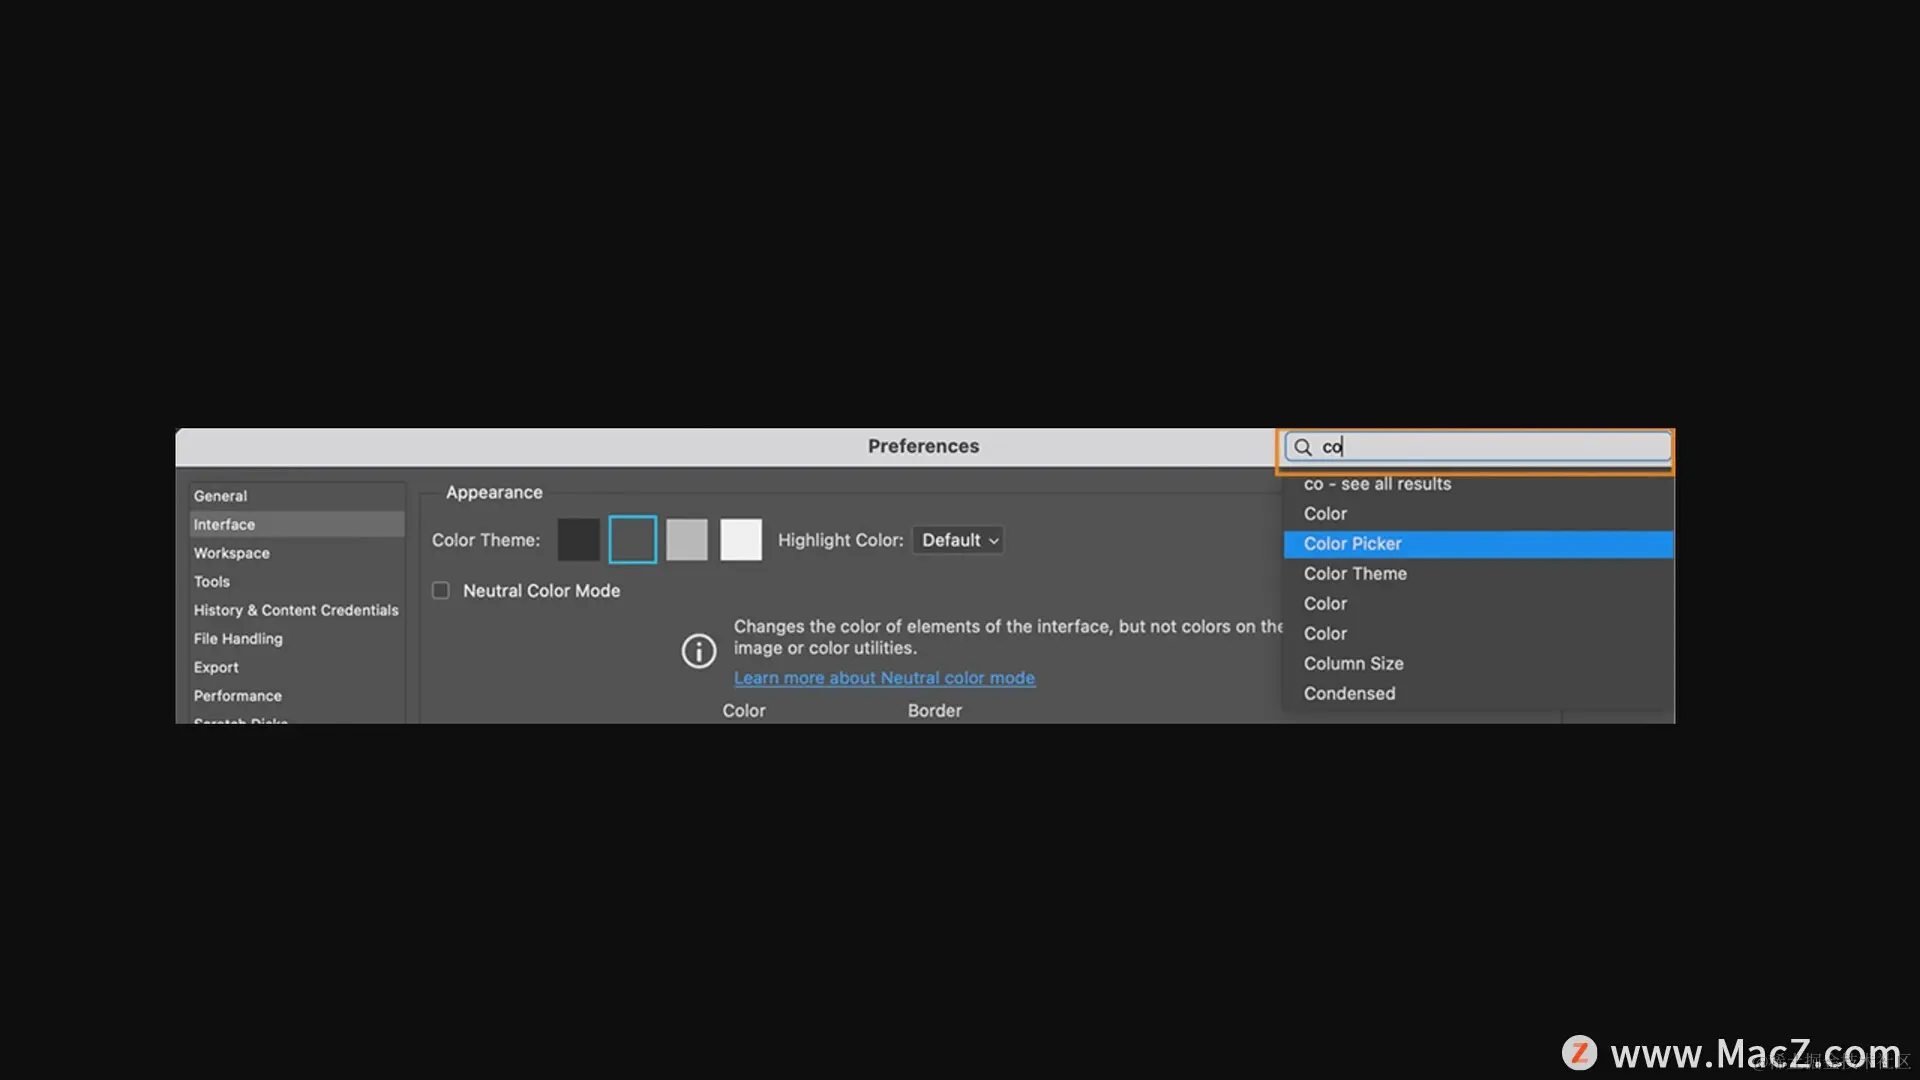Choose Condensed search result
Viewport: 1920px width, 1080px height.
tap(1349, 694)
